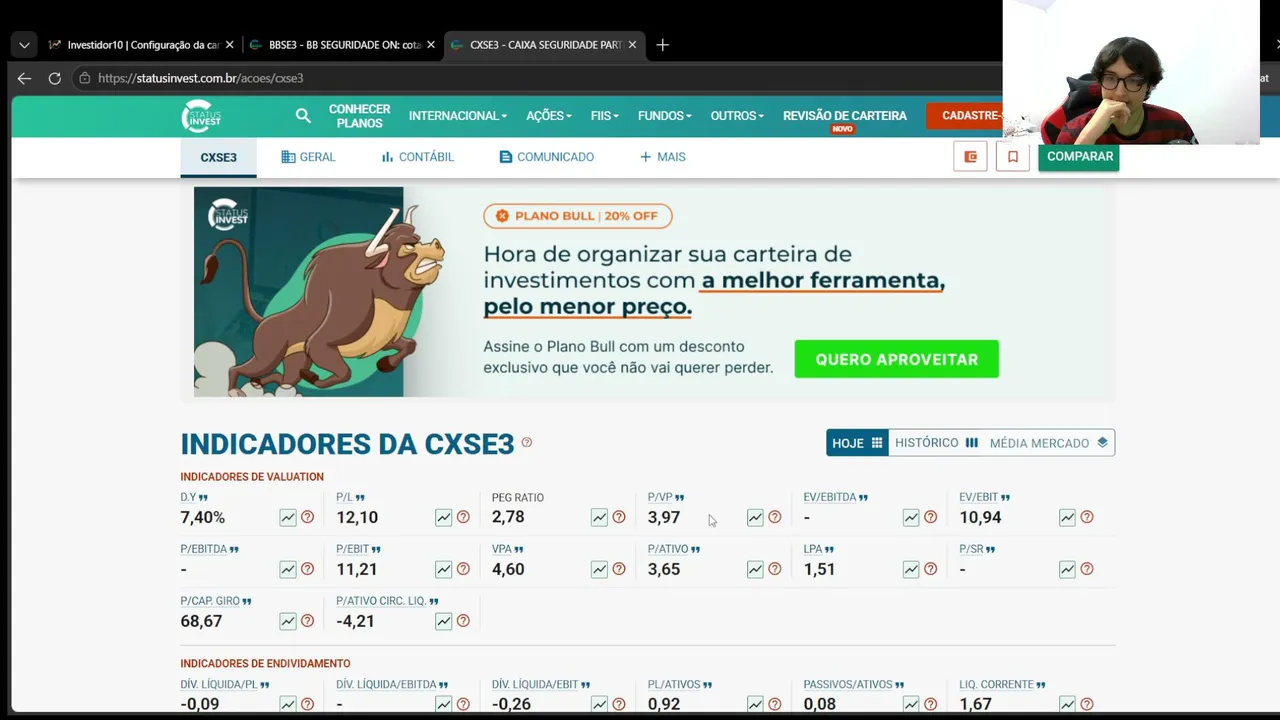Open the P/ATIVO CIRC. LIQ. help icon

click(x=463, y=621)
